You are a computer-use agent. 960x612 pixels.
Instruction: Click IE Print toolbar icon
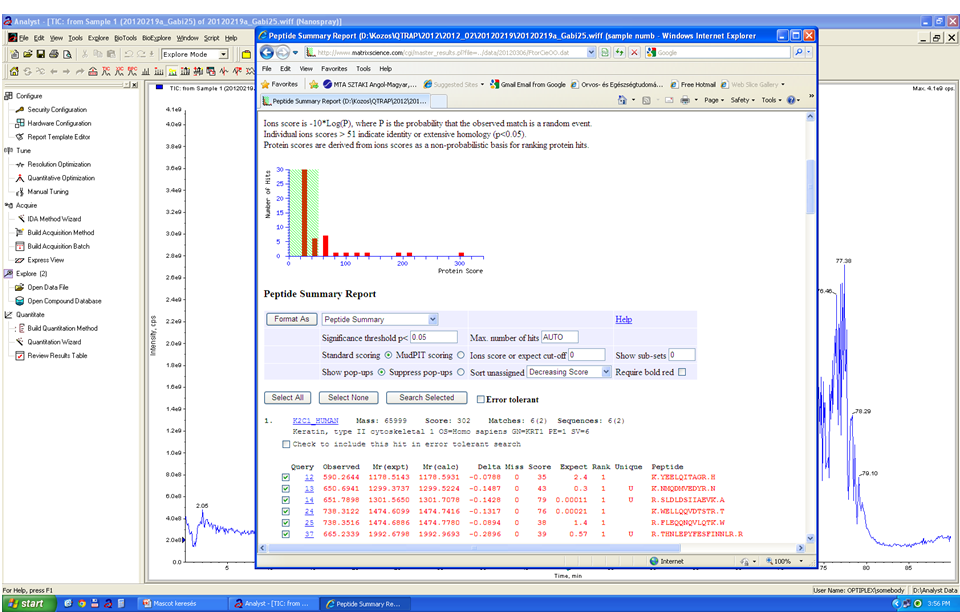685,100
